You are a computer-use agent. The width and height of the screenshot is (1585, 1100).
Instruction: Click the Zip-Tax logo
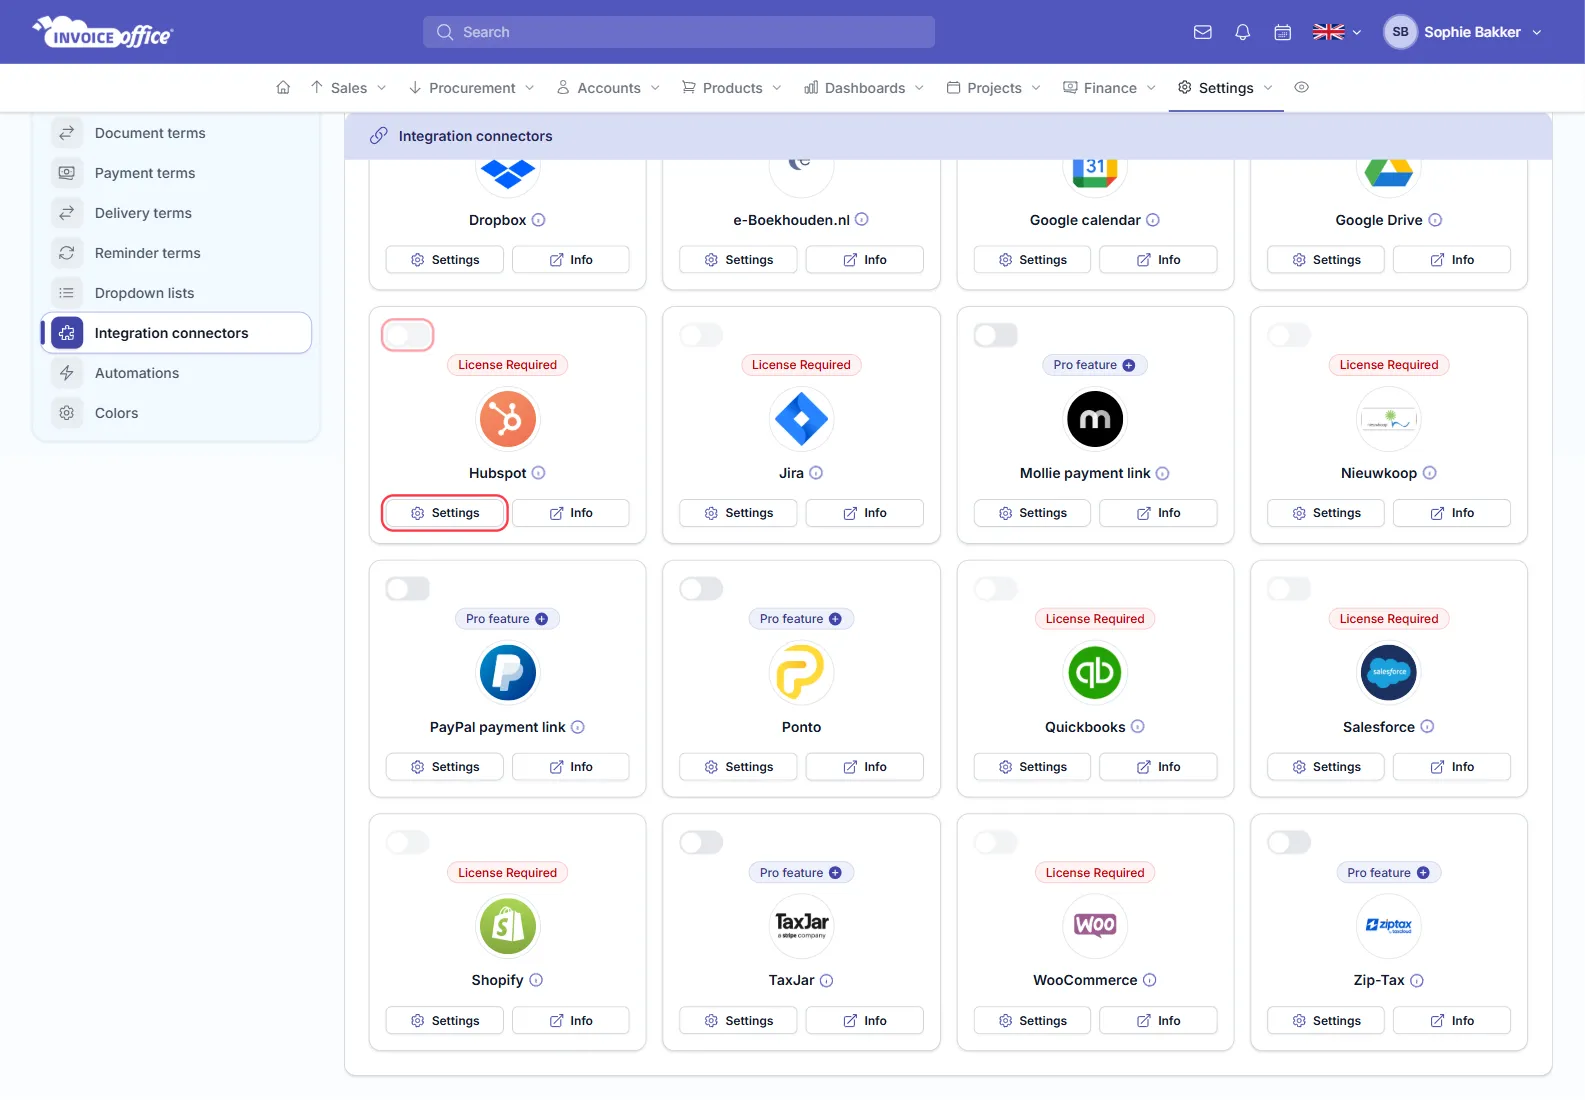(x=1389, y=926)
